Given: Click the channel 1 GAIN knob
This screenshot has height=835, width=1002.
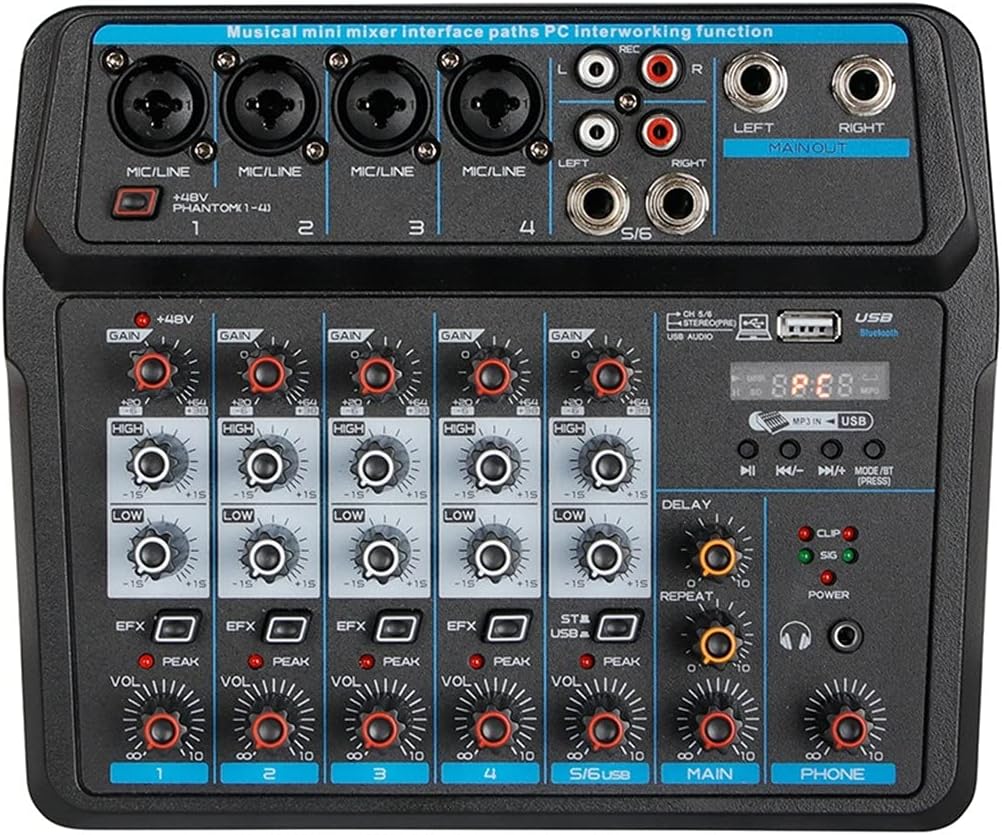Looking at the screenshot, I should pos(155,372).
